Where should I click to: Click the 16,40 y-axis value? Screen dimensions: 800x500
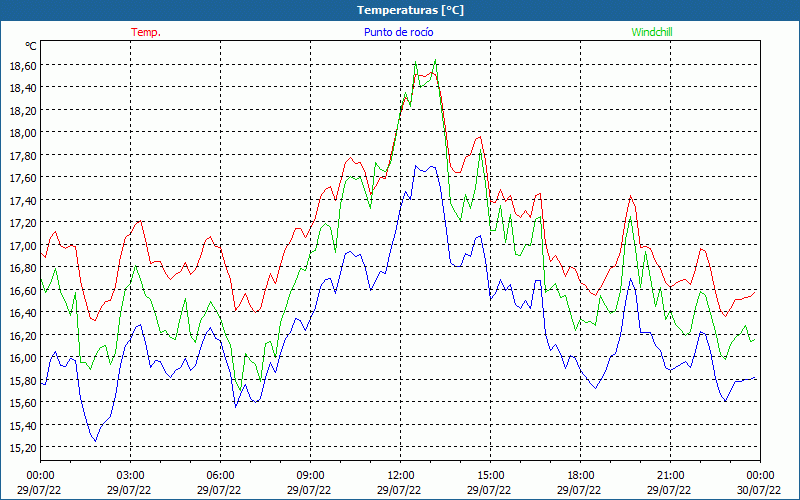pos(23,312)
